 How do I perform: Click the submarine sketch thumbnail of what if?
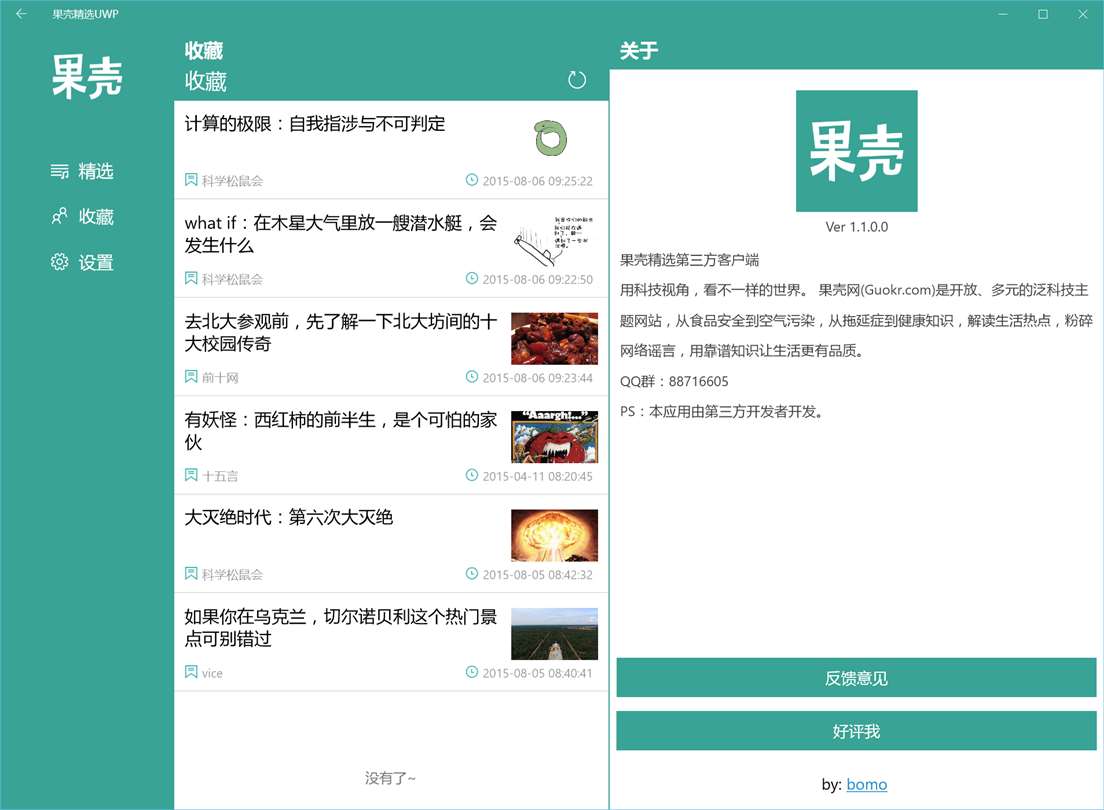point(554,240)
